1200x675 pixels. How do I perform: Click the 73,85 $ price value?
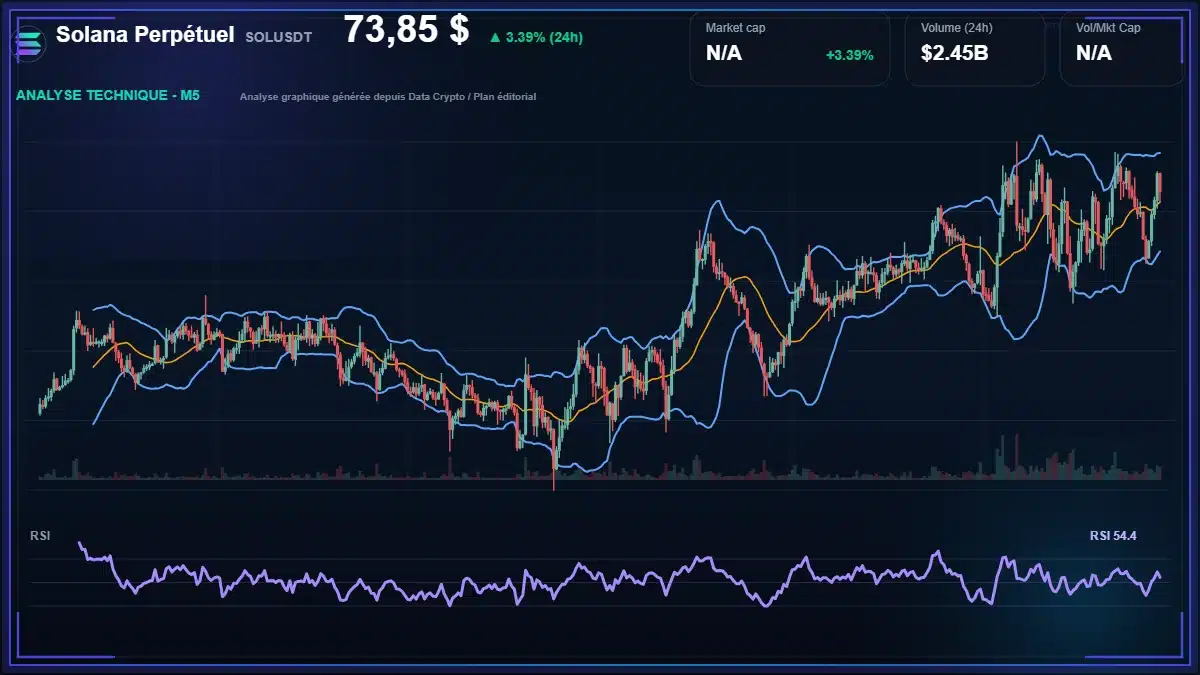click(406, 30)
